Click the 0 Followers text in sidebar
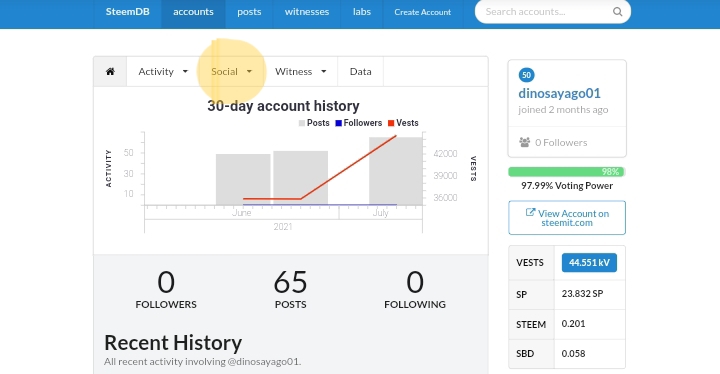This screenshot has height=374, width=720. (x=561, y=143)
